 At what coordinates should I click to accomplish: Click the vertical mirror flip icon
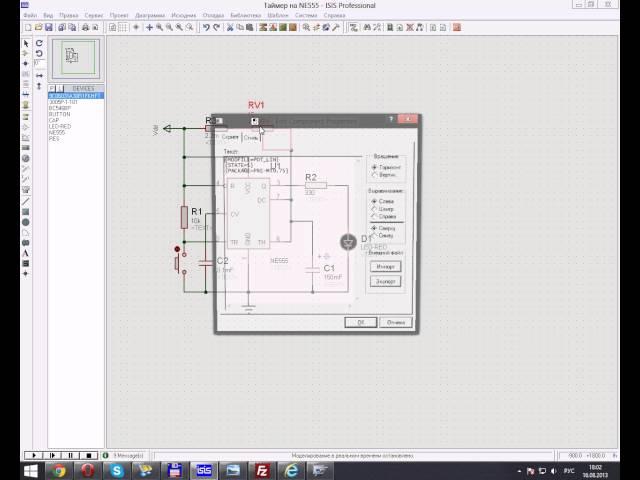click(39, 86)
